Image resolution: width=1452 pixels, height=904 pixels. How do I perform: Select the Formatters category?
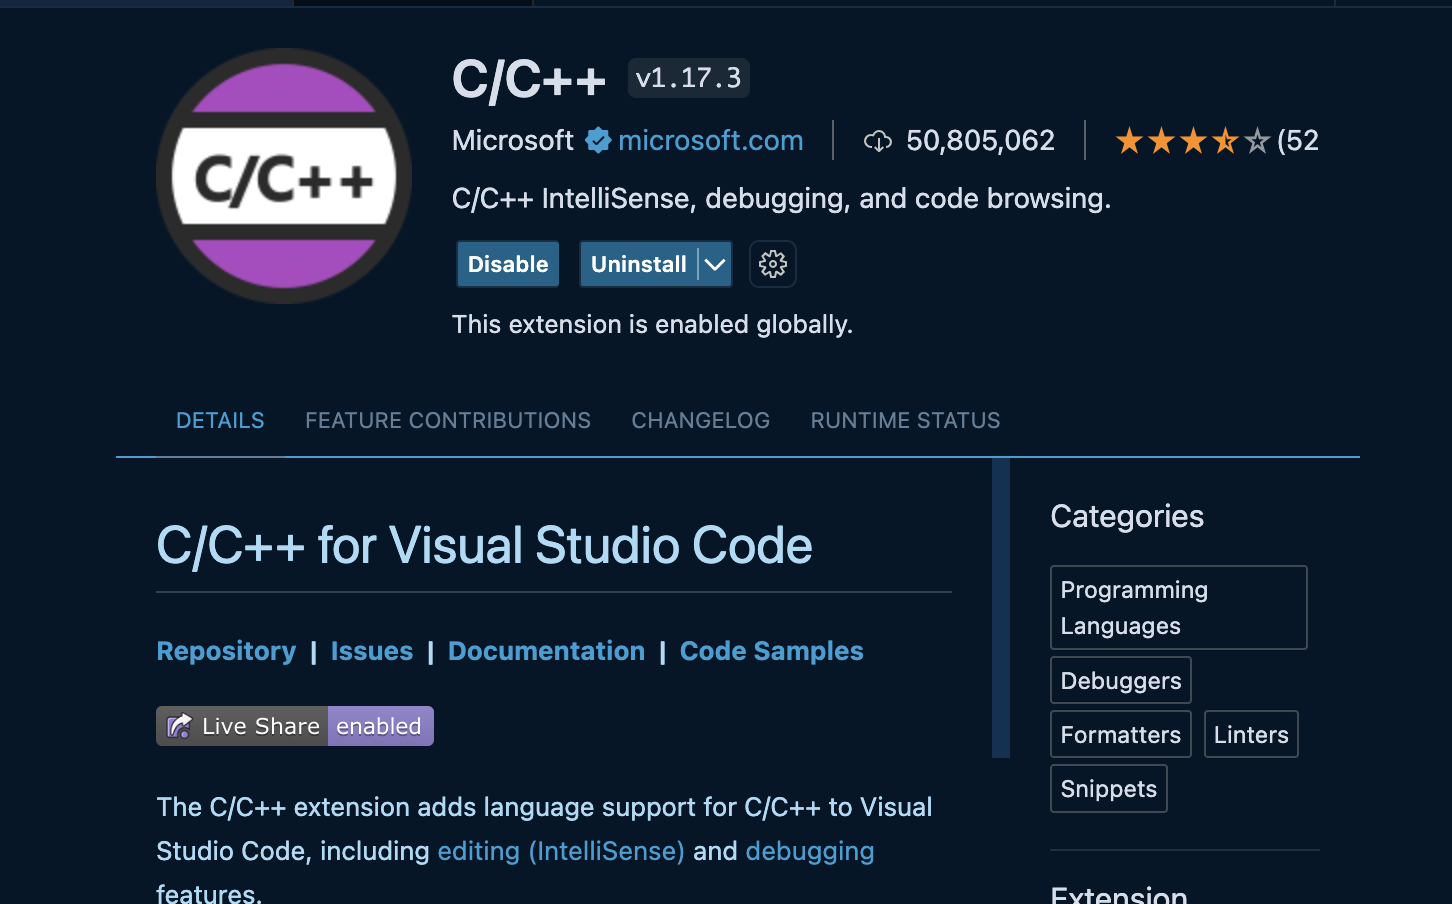[1121, 734]
